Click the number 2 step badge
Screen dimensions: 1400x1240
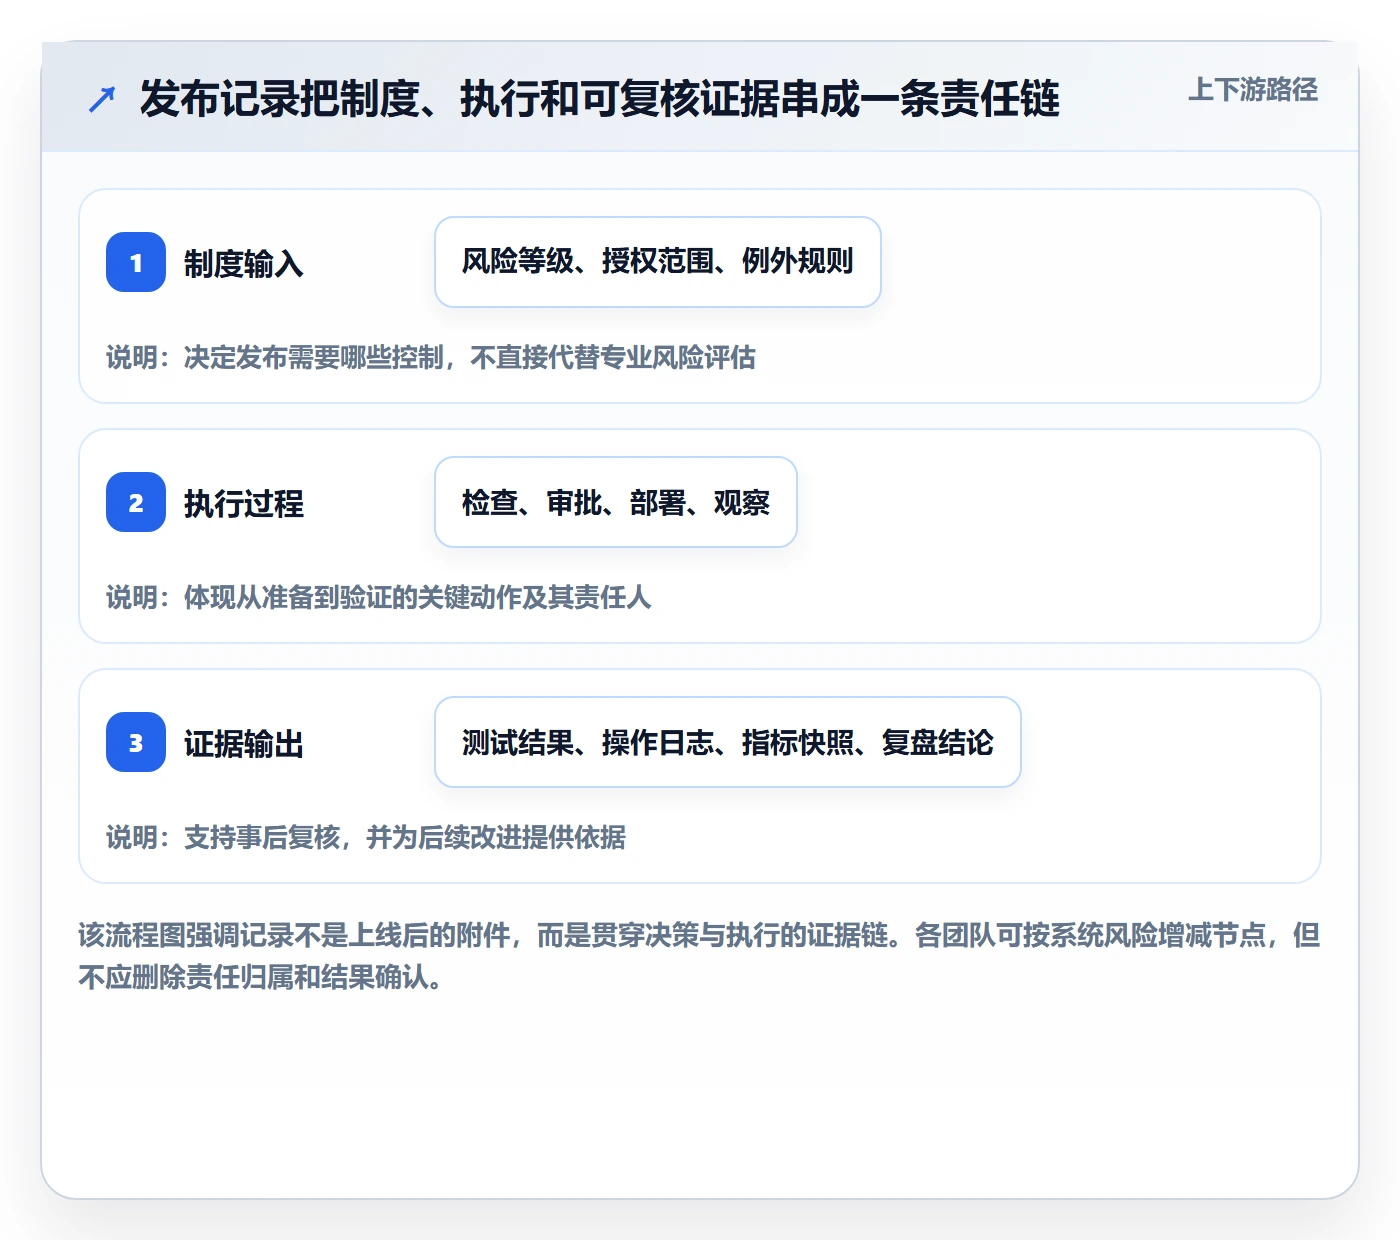136,502
